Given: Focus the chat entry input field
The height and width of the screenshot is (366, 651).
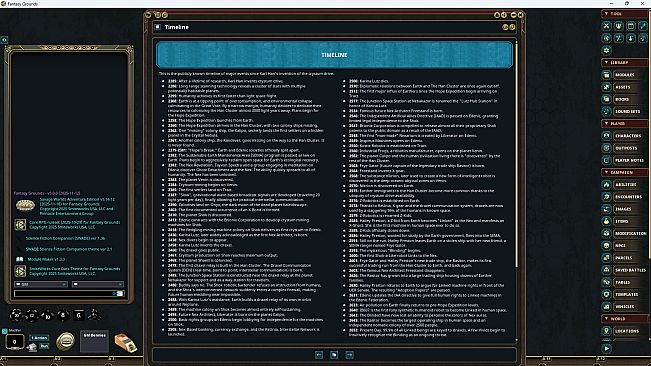Looking at the screenshot, I should point(69,293).
